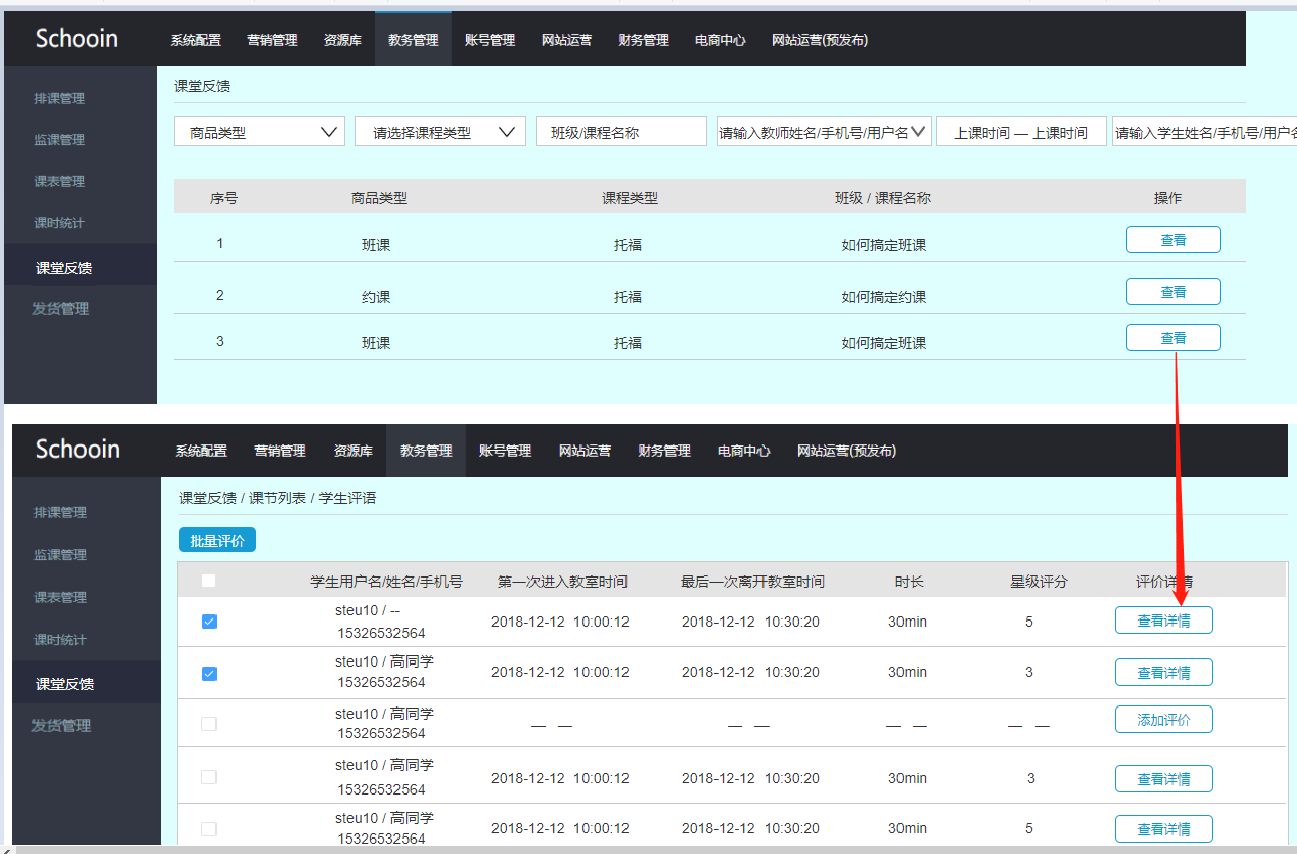Open 查看详情 for the 高同学 row rated 5
This screenshot has width=1297, height=854.
tap(1164, 829)
